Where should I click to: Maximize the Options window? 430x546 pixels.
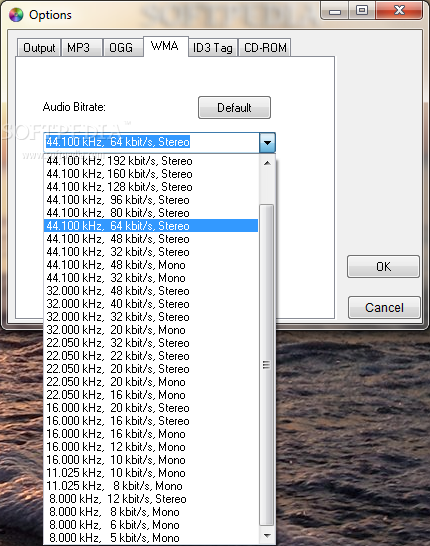(x=362, y=10)
